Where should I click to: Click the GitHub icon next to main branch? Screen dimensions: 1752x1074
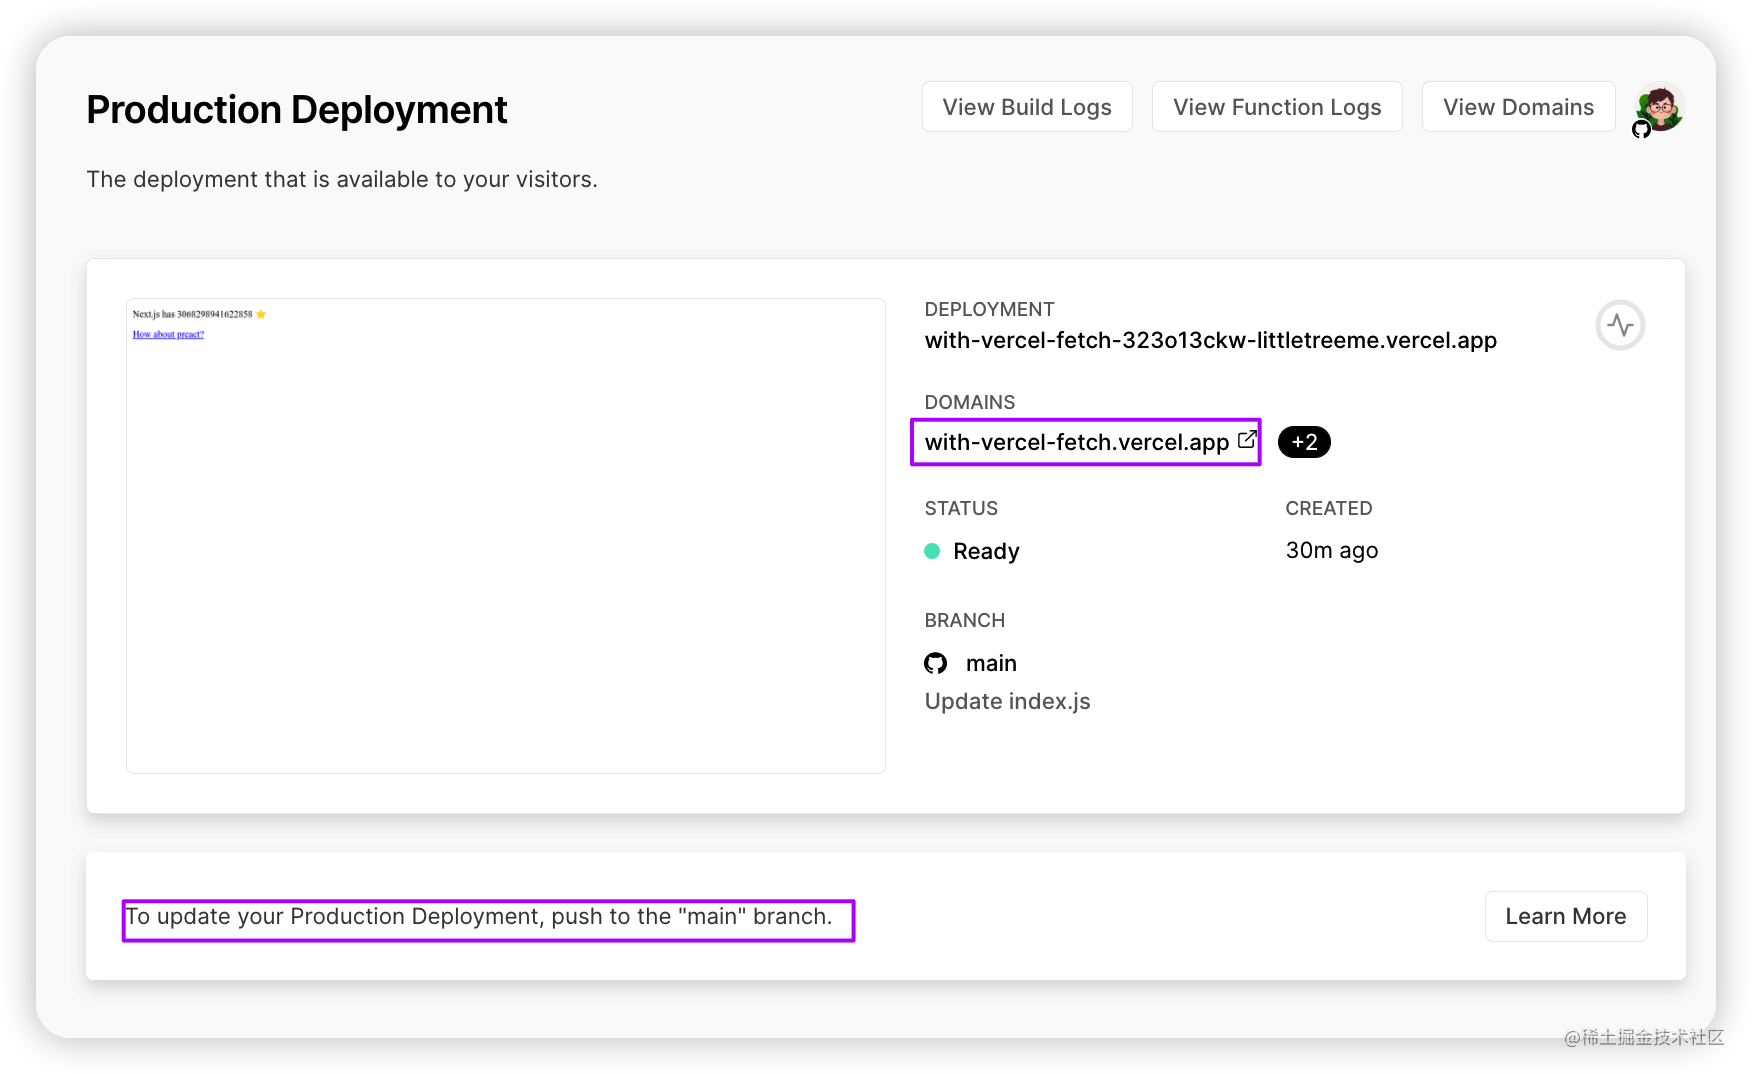click(935, 662)
